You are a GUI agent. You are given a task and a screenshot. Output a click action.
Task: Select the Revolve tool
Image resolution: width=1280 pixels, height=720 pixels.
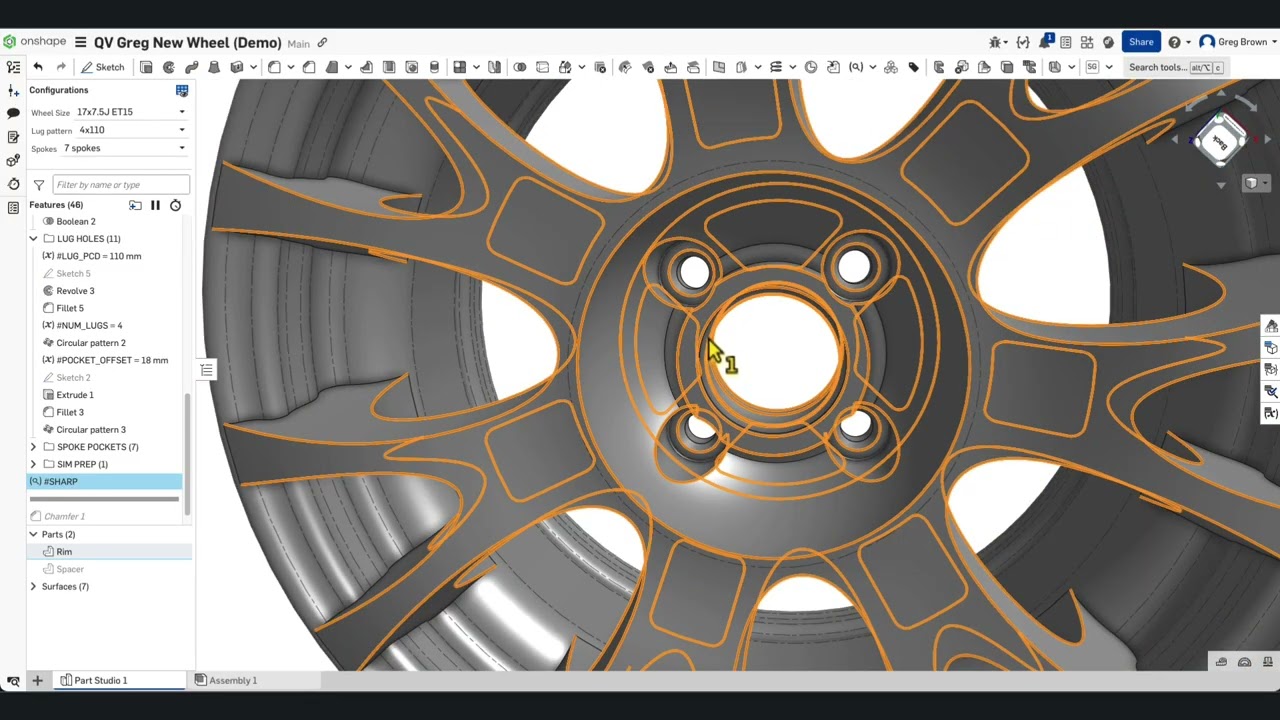click(168, 67)
